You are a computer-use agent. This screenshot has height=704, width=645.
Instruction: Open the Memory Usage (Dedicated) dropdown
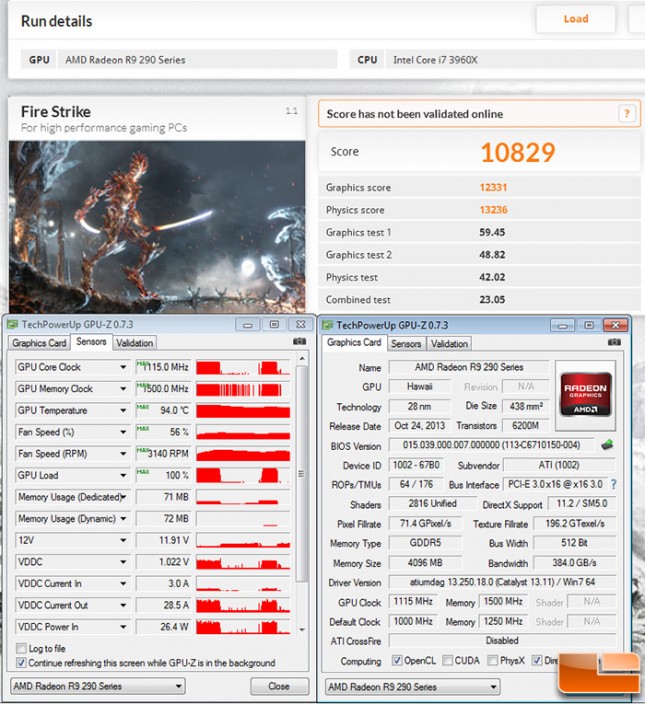[x=123, y=497]
